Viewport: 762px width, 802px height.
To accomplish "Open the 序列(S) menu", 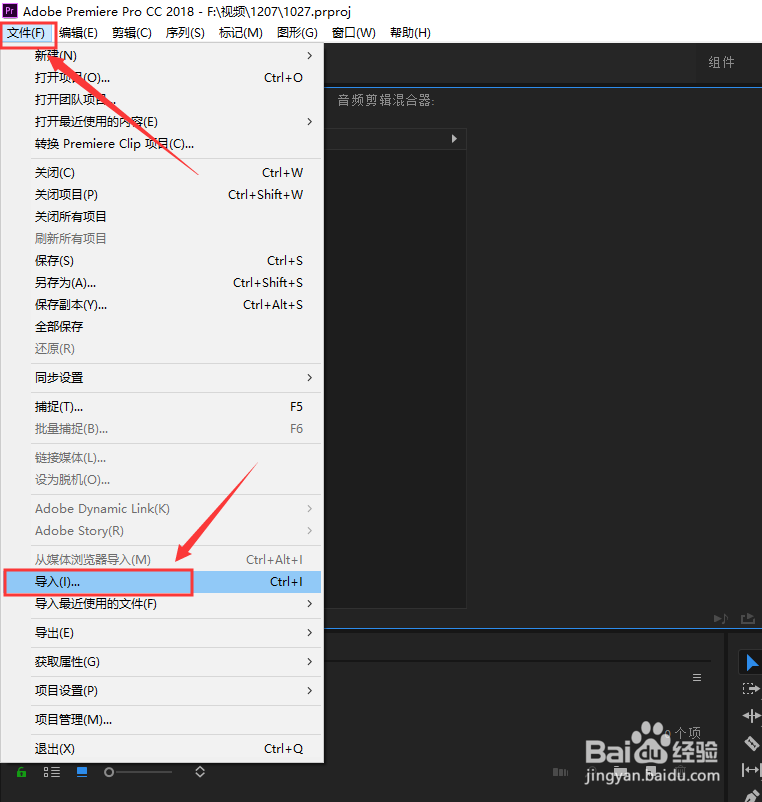I will [x=185, y=33].
